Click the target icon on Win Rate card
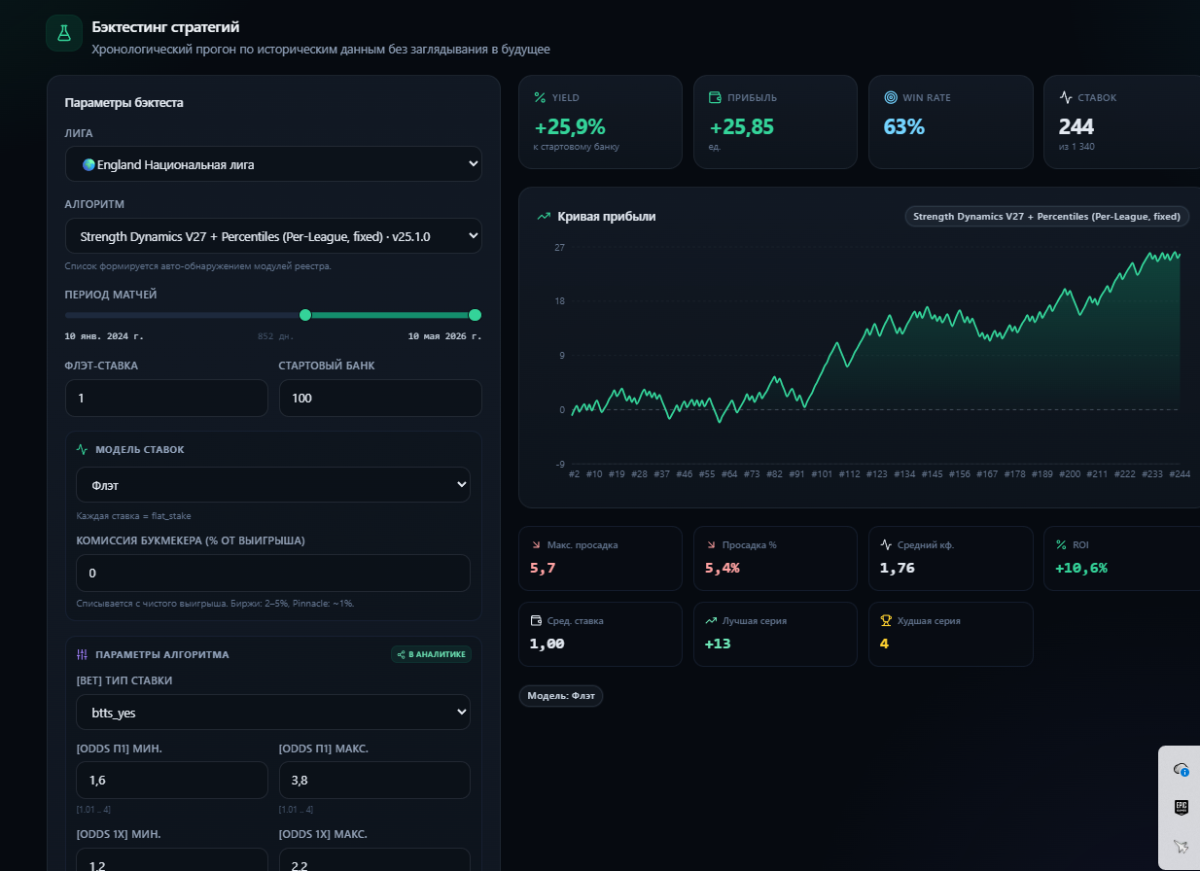 pyautogui.click(x=890, y=98)
